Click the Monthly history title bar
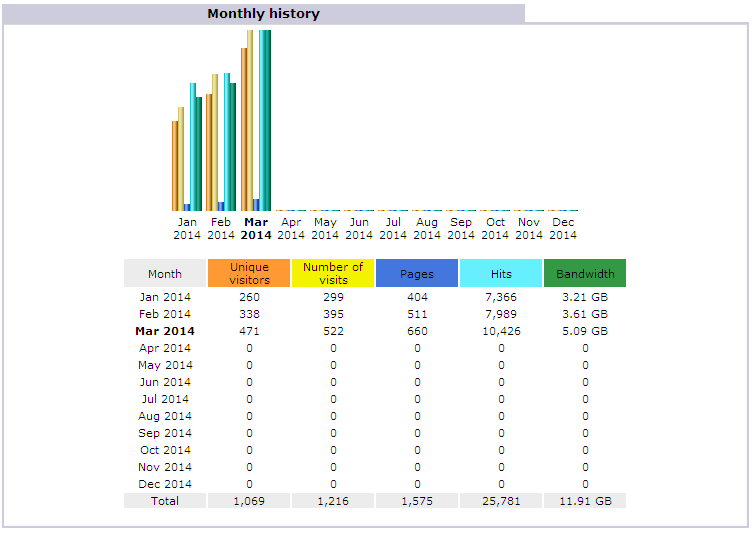Viewport: 753px width, 534px height. (x=264, y=14)
